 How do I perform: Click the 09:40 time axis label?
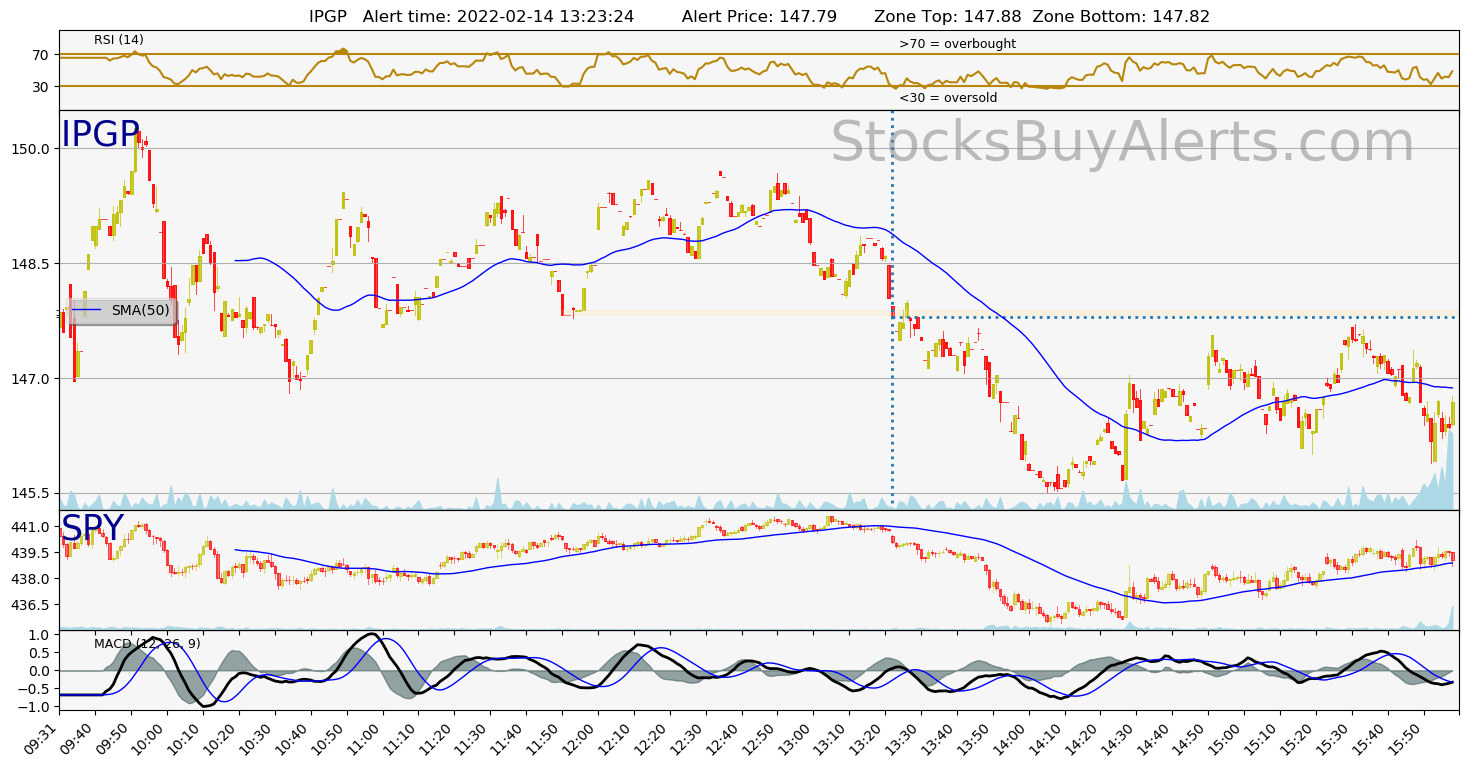[x=76, y=736]
